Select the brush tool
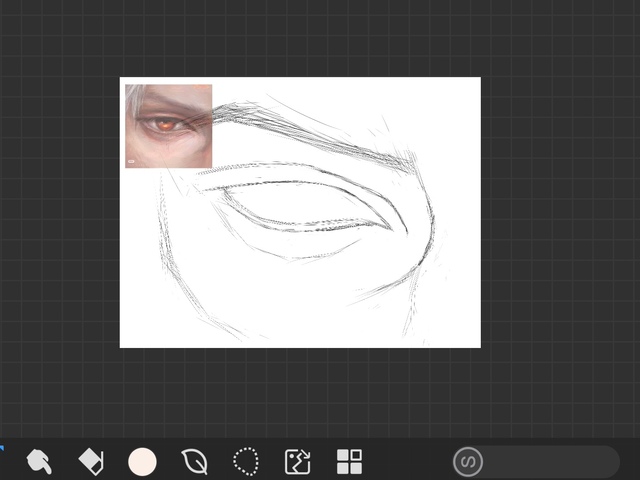The width and height of the screenshot is (640, 480). (x=39, y=461)
